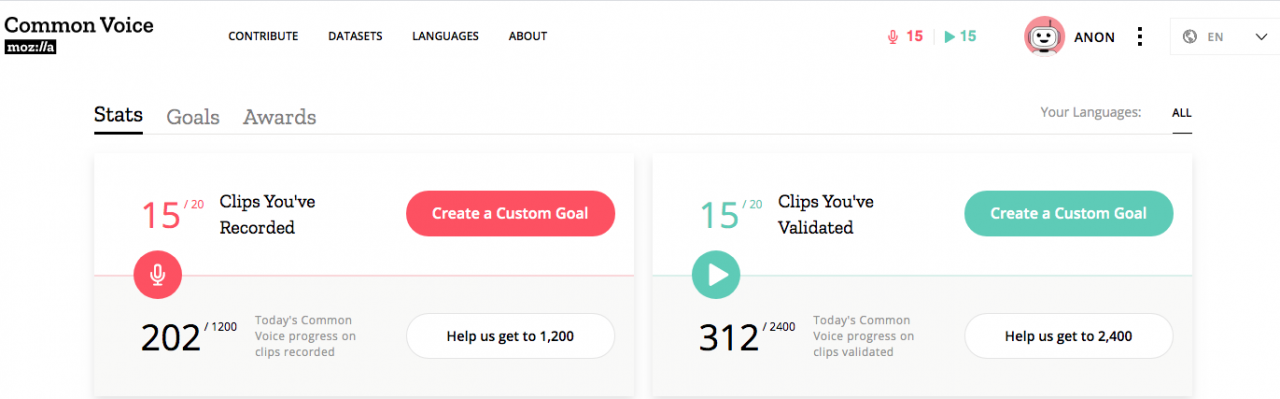Image resolution: width=1280 pixels, height=399 pixels.
Task: Open the Contribute menu
Action: click(x=263, y=36)
